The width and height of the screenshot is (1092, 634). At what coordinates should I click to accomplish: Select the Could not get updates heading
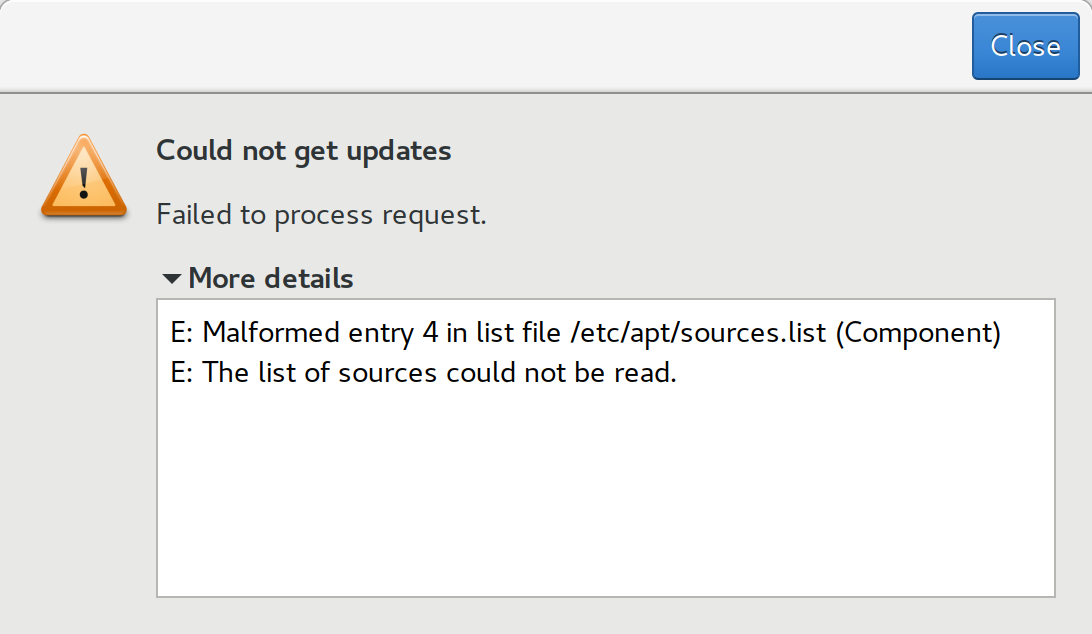tap(304, 151)
